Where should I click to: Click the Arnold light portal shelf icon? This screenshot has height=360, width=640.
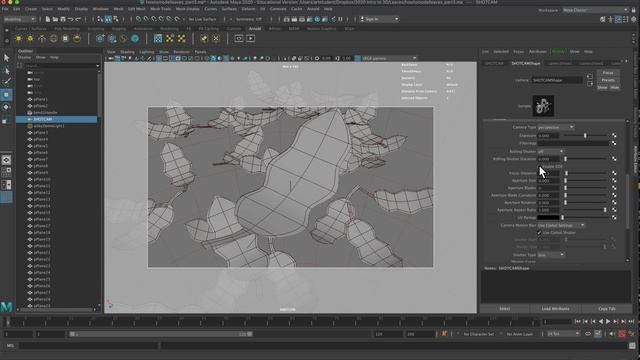tap(65, 38)
